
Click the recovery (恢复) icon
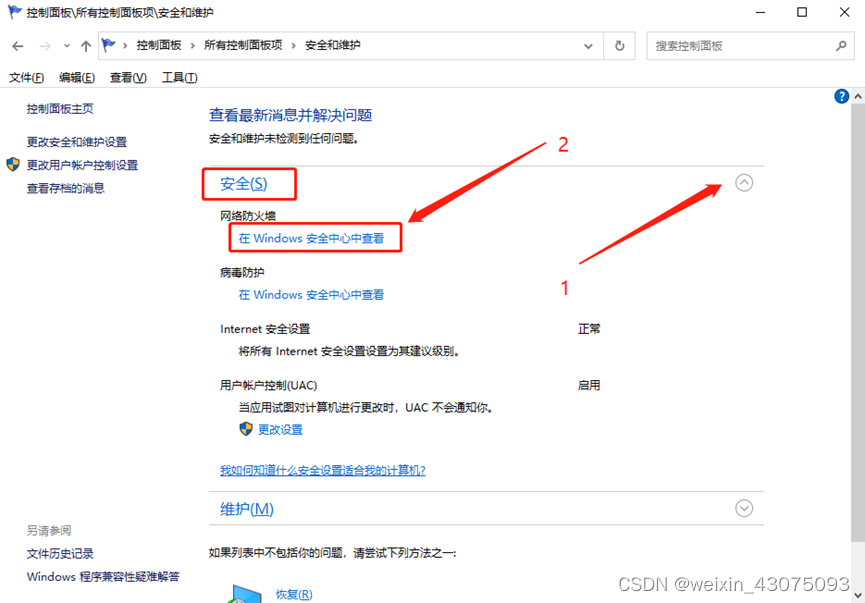246,594
